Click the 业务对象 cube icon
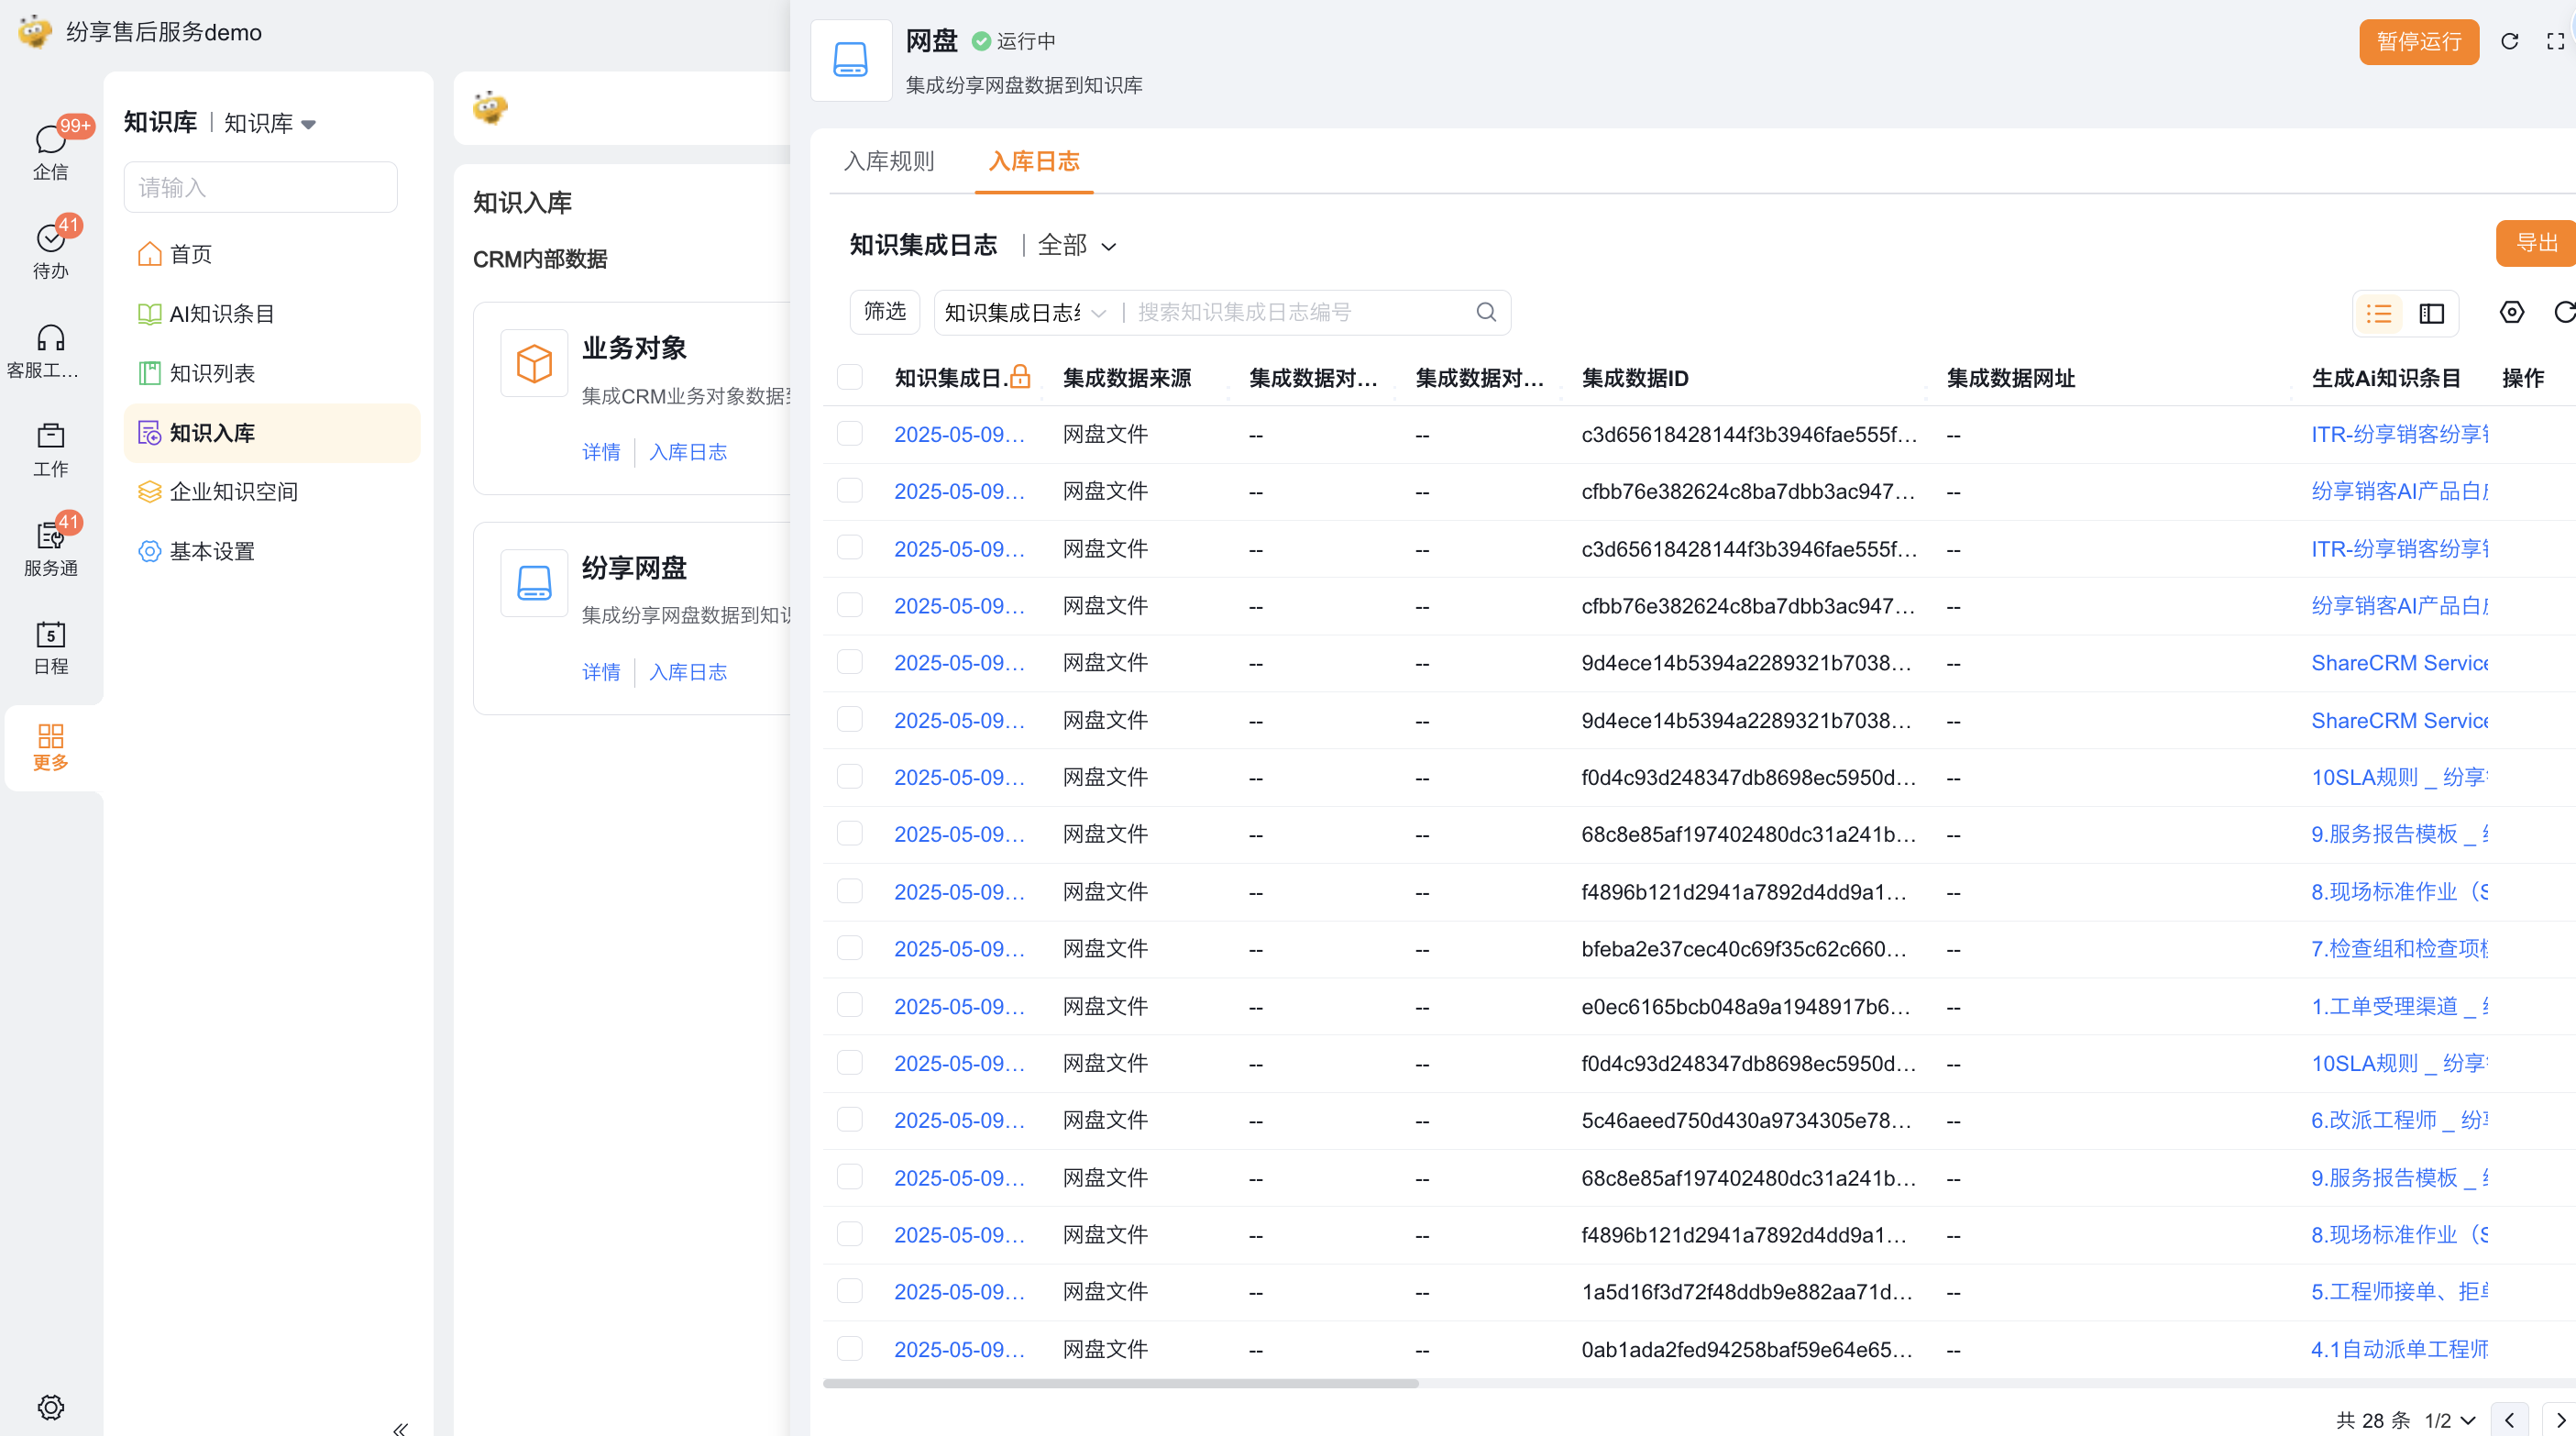Screen dimensions: 2576x1436 point(534,363)
